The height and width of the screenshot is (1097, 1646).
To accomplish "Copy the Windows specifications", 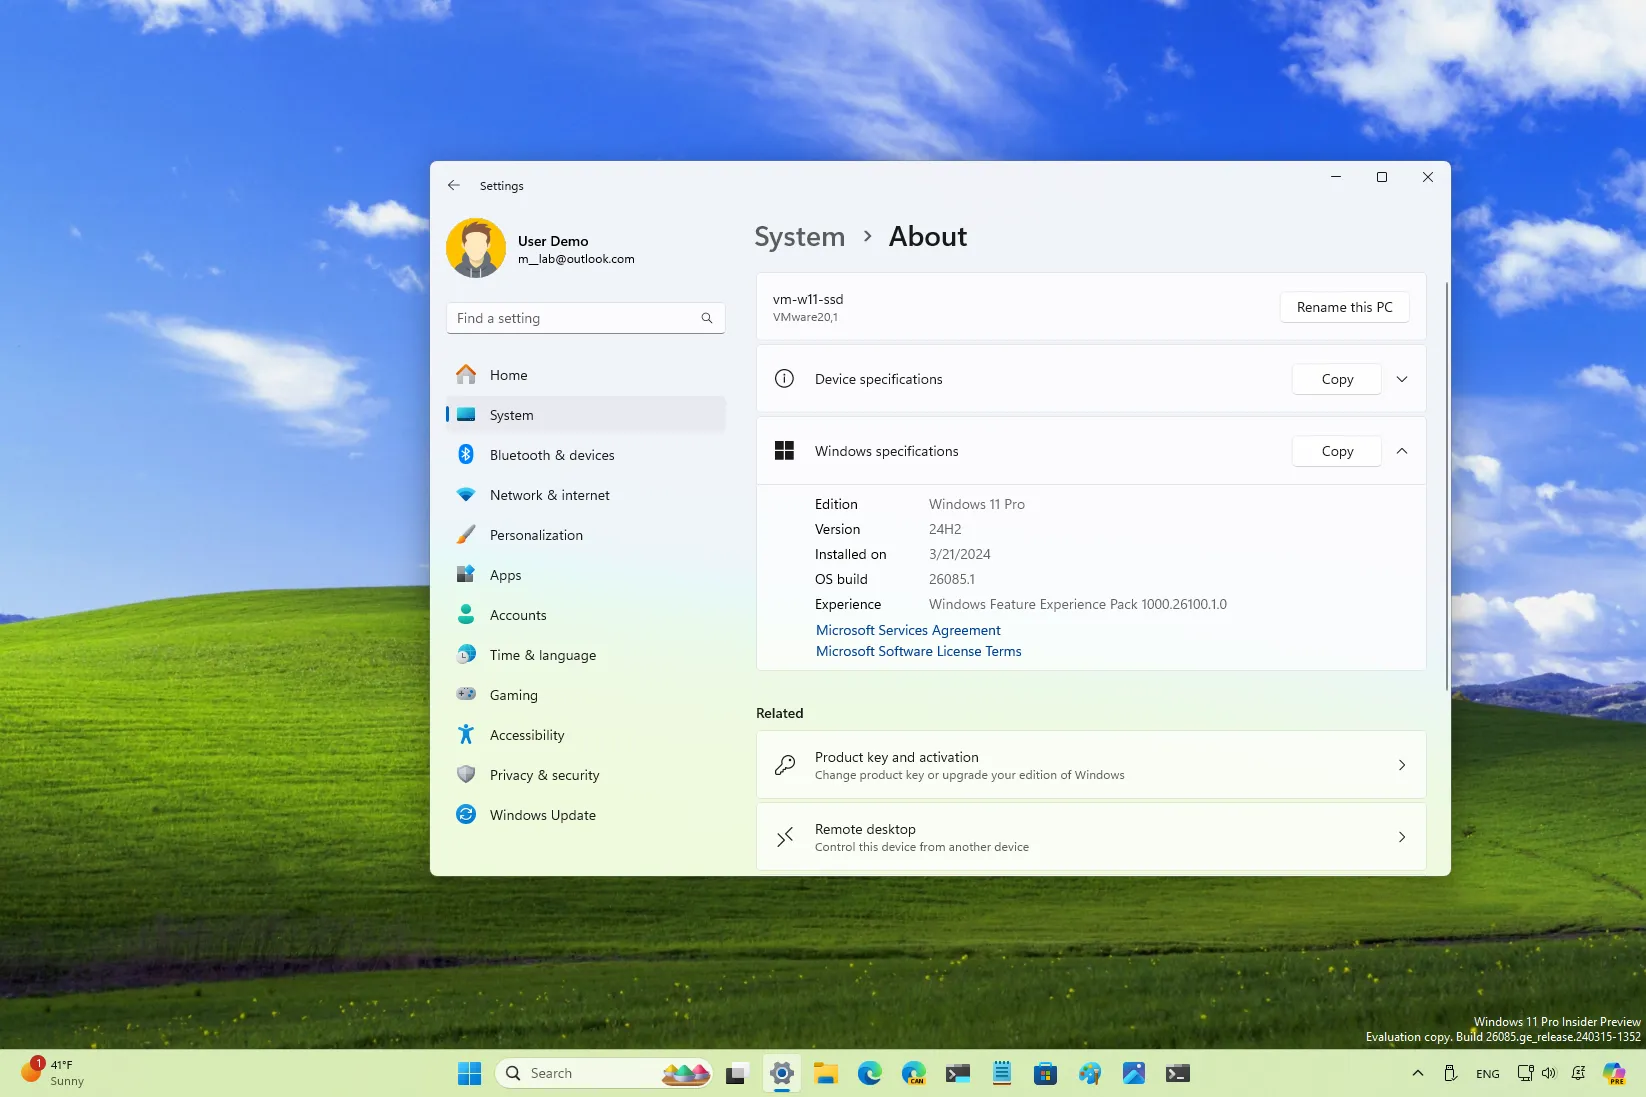I will pos(1337,451).
